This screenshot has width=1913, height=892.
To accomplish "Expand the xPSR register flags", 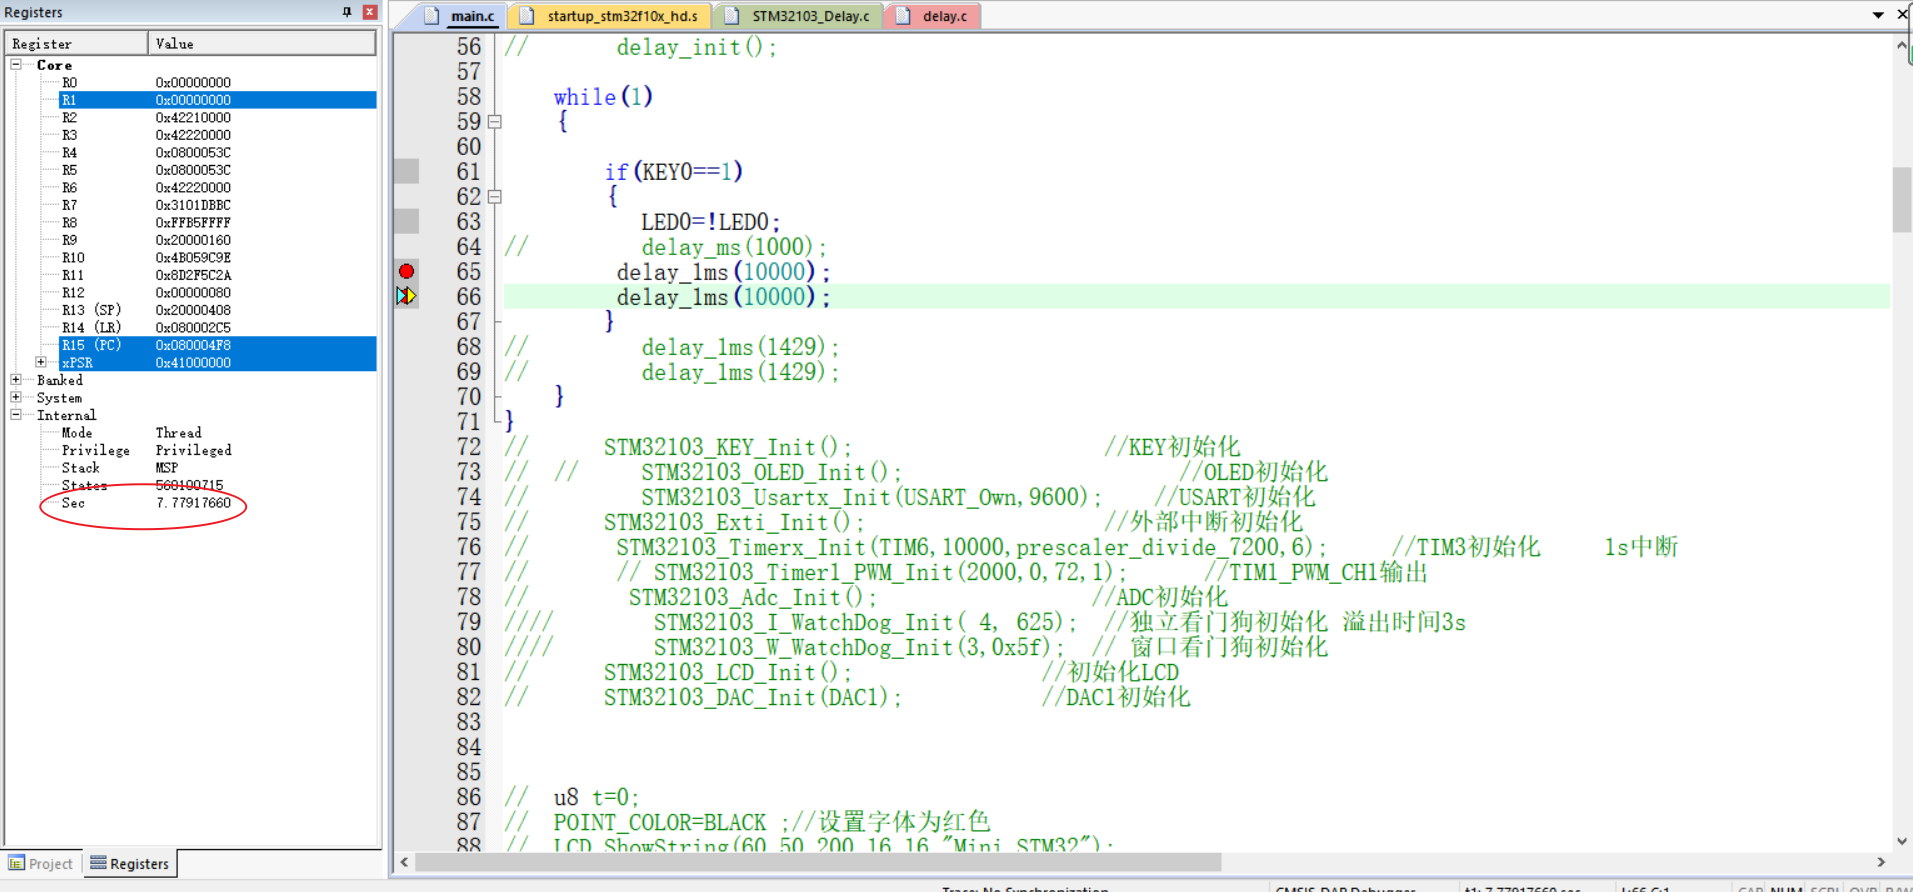I will [x=41, y=362].
